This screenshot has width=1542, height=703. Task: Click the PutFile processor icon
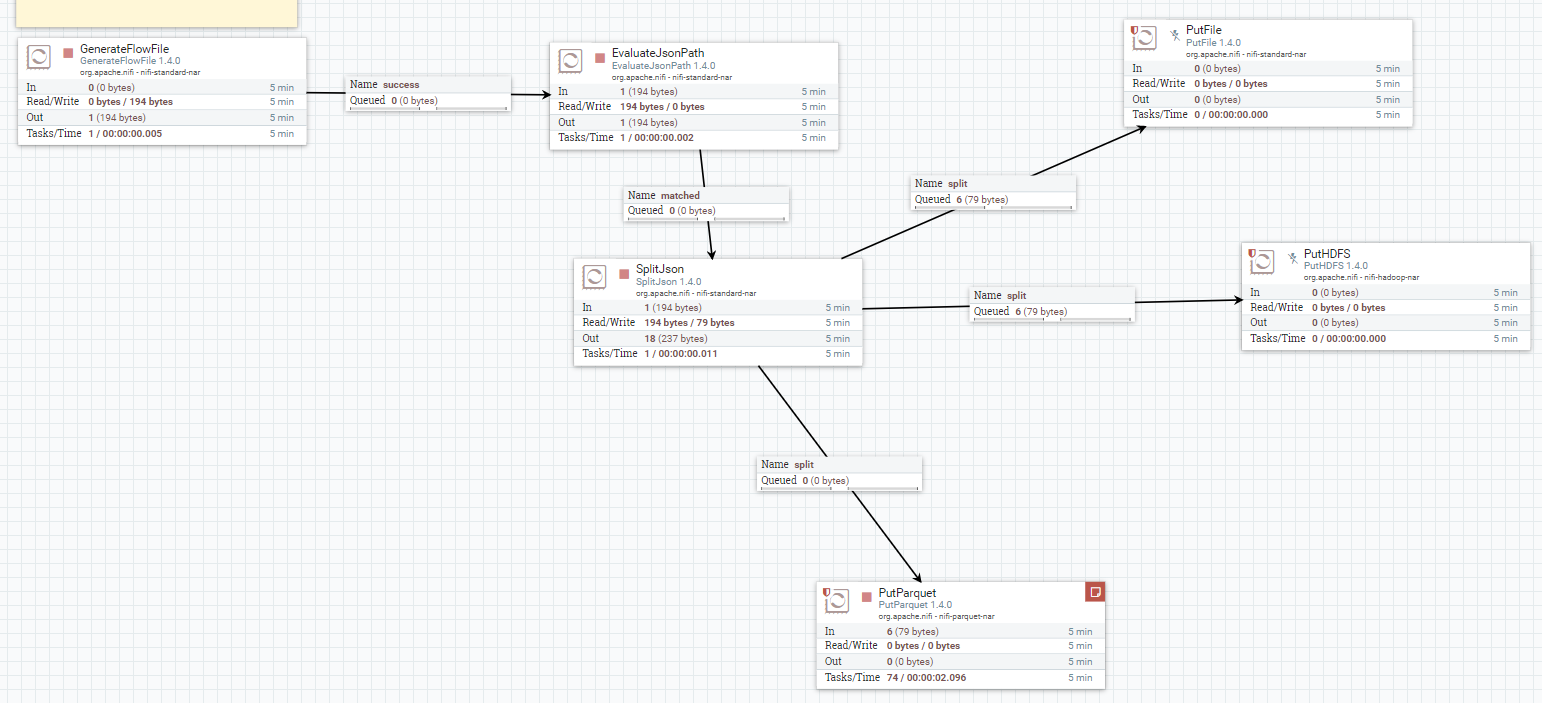click(1143, 37)
